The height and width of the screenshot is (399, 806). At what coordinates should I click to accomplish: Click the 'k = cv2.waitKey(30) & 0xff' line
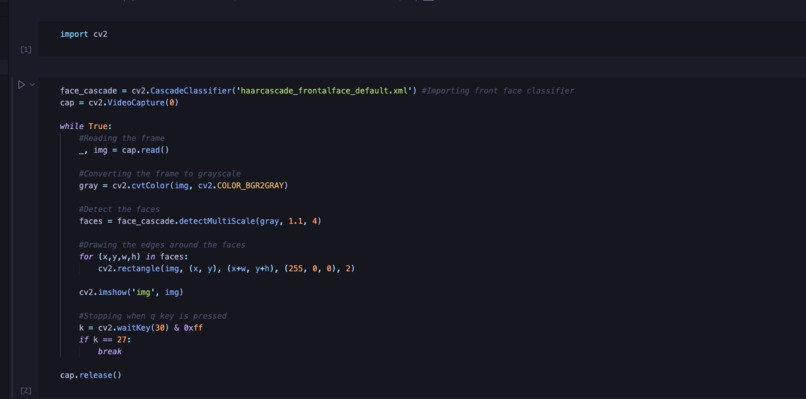[141, 328]
